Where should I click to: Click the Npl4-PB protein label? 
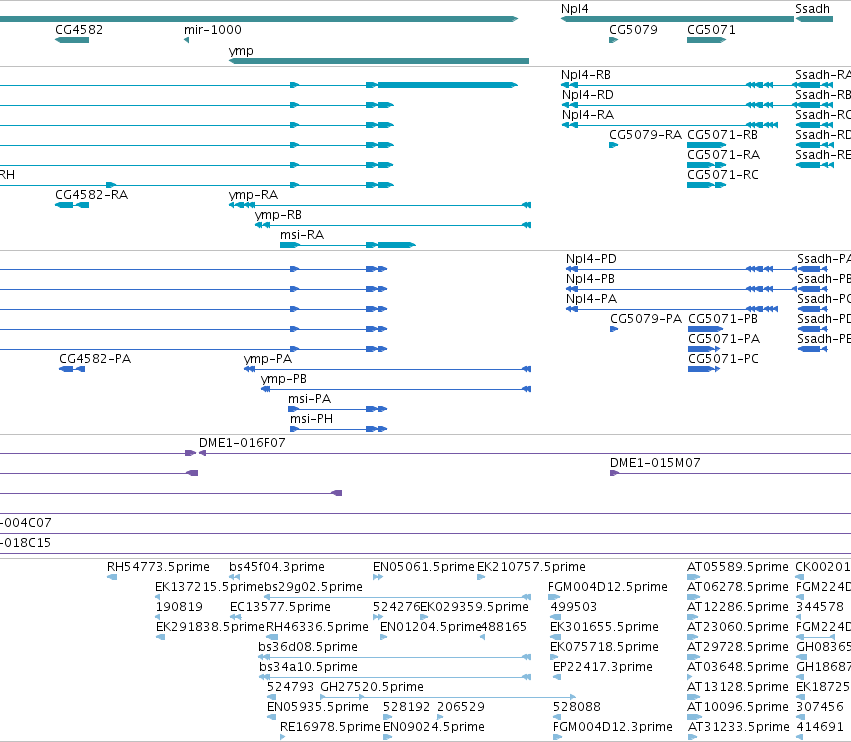tap(590, 279)
